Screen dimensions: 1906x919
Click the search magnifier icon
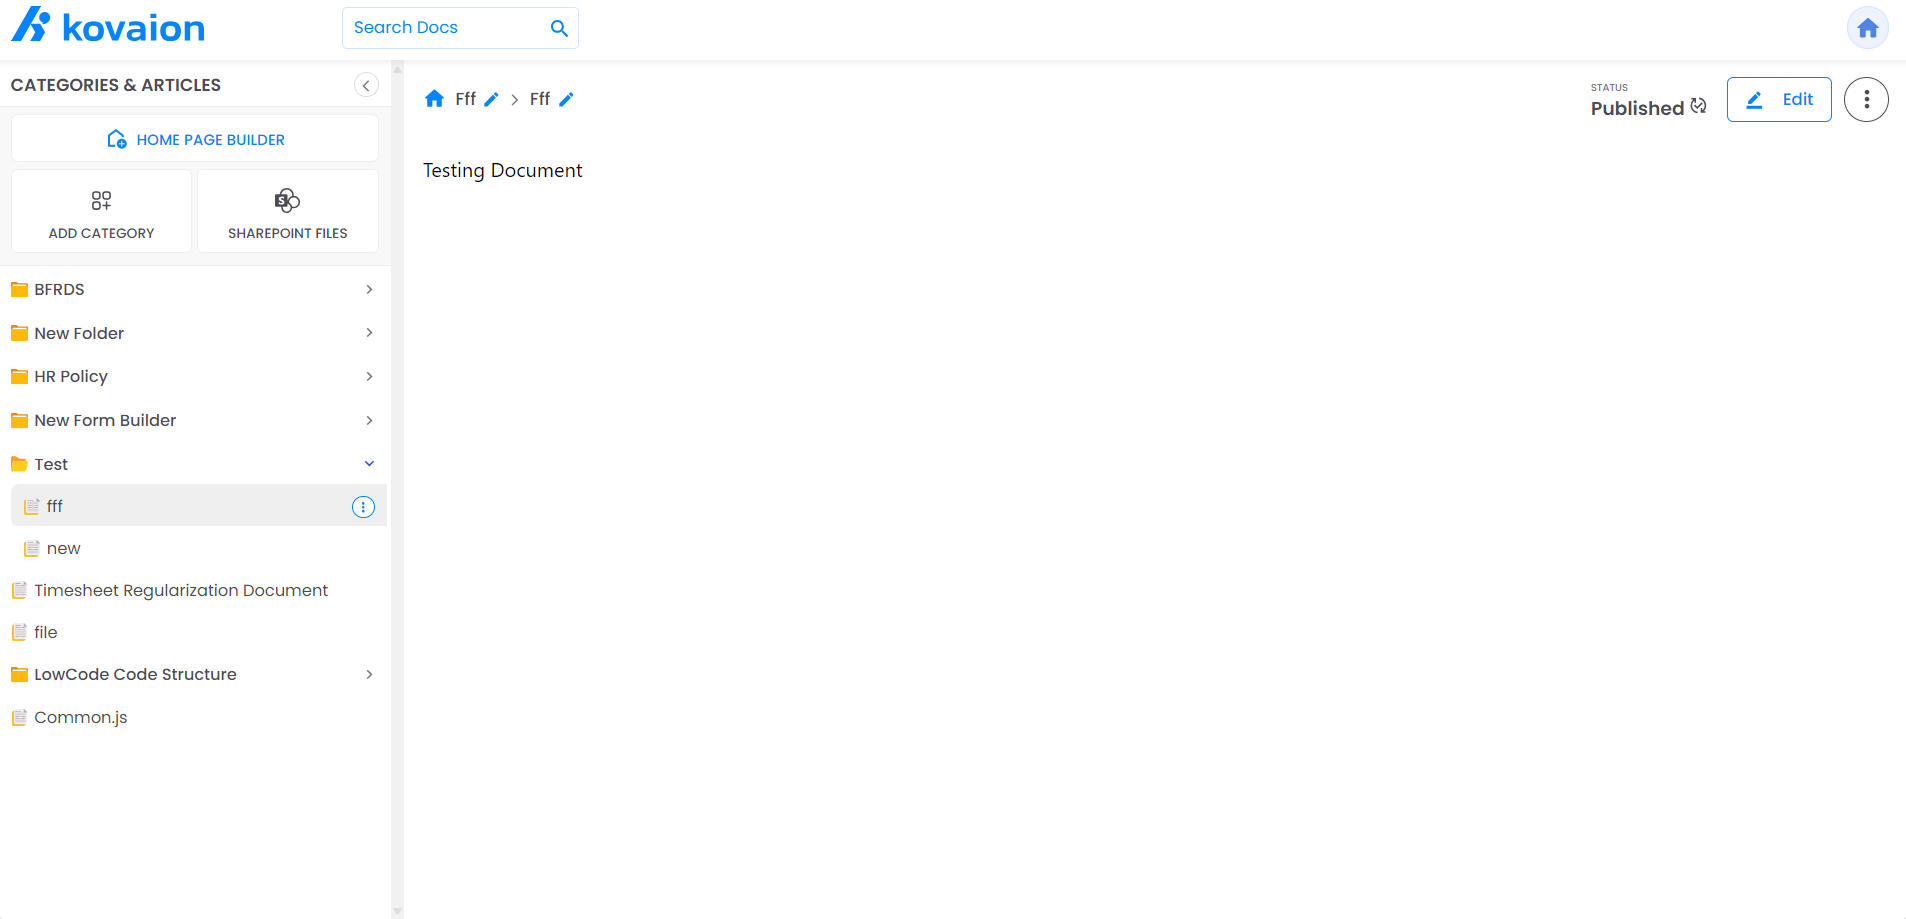[x=559, y=28]
